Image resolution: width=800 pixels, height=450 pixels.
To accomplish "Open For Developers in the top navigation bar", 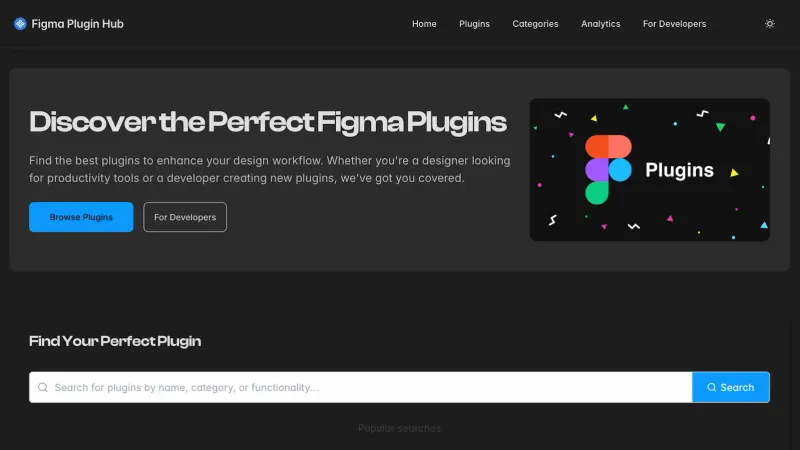I will (x=674, y=24).
